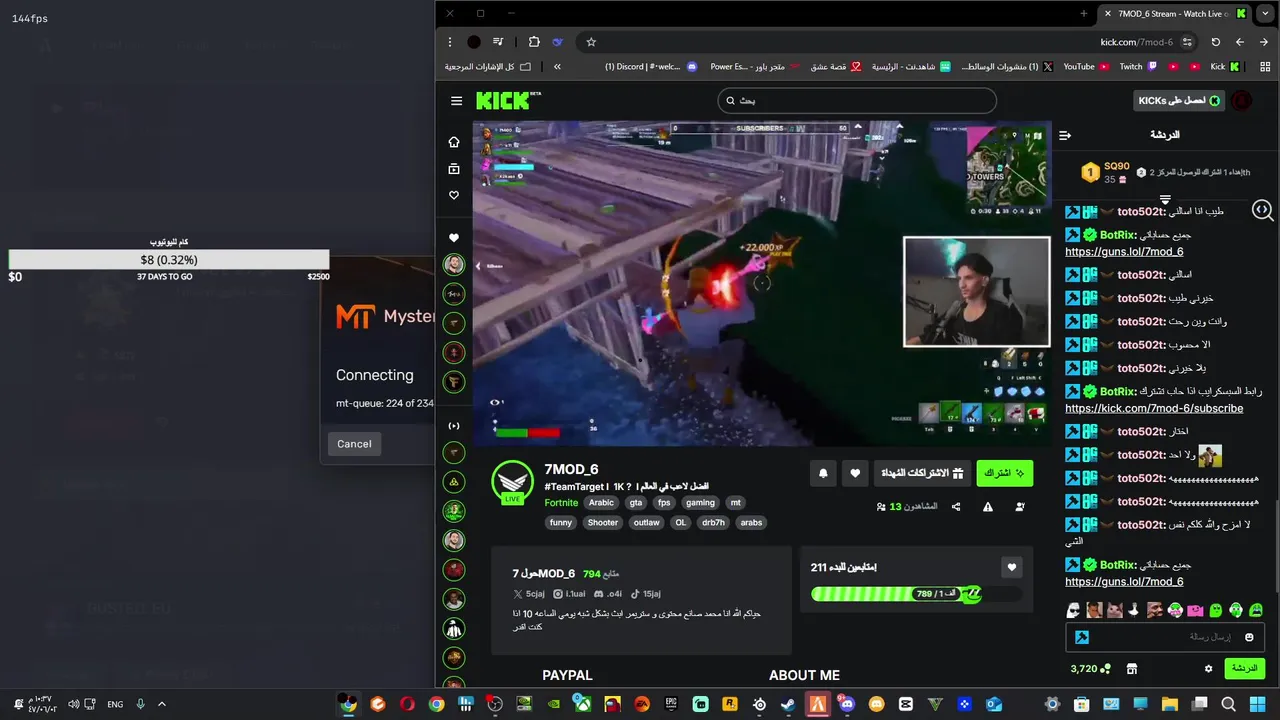The image size is (1280, 720).
Task: Open the browse icon in Kick sidebar
Action: point(454,169)
